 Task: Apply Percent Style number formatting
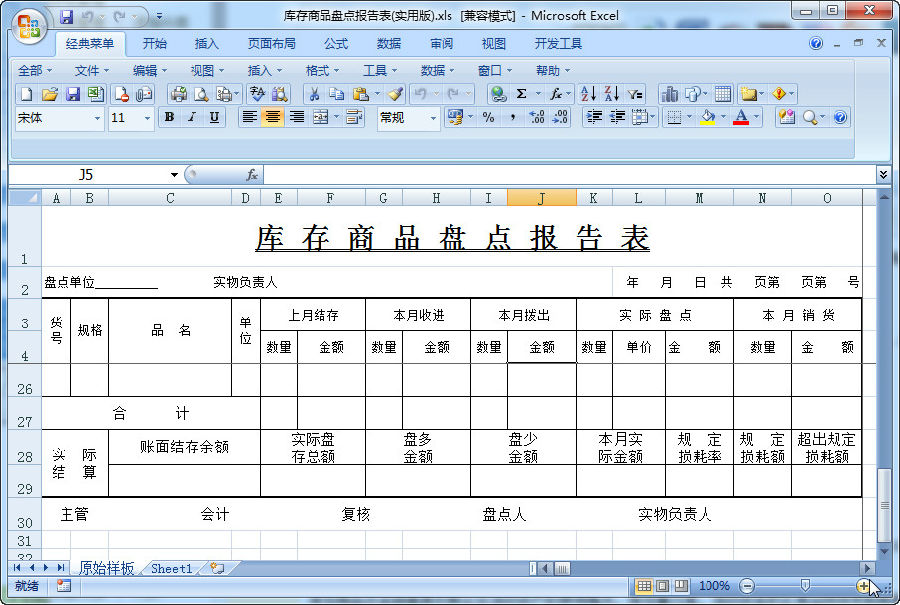point(489,117)
